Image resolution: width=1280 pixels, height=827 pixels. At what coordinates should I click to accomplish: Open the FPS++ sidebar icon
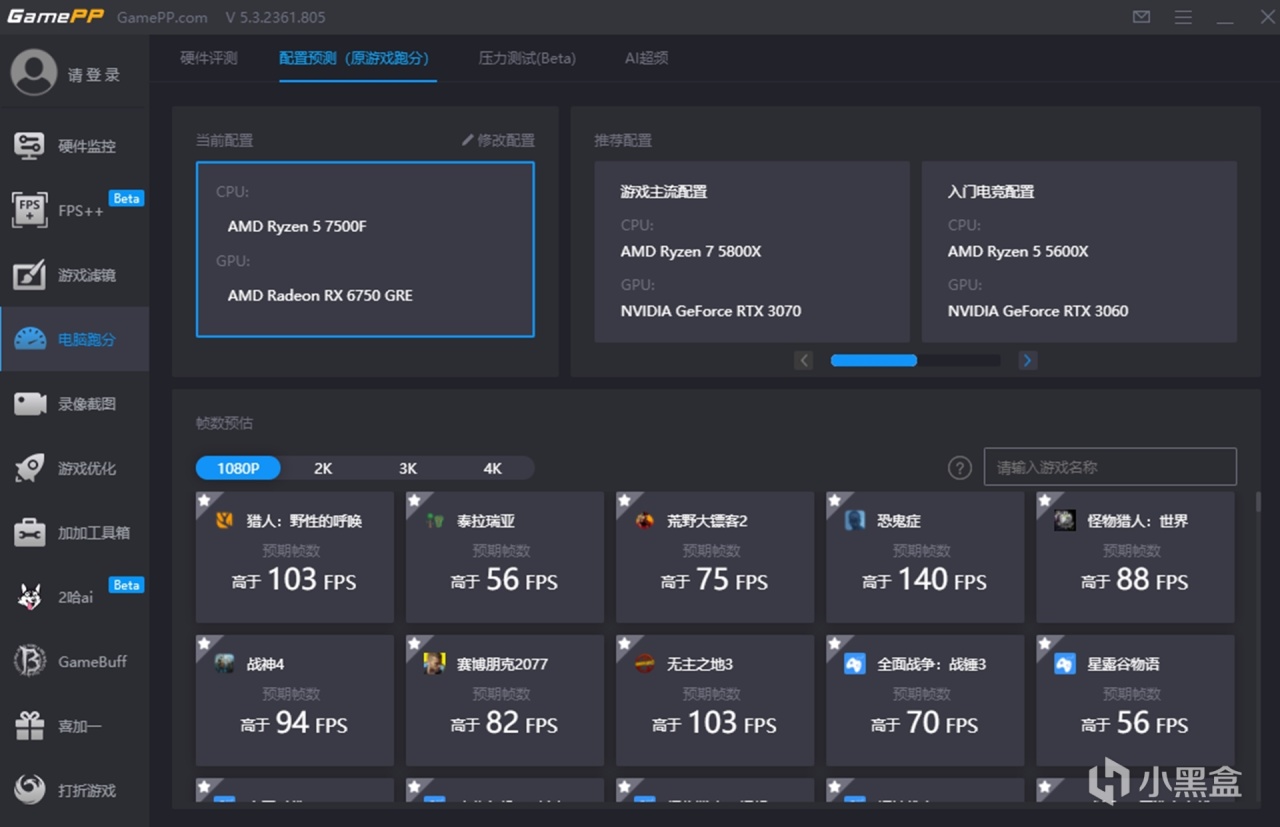pos(29,210)
